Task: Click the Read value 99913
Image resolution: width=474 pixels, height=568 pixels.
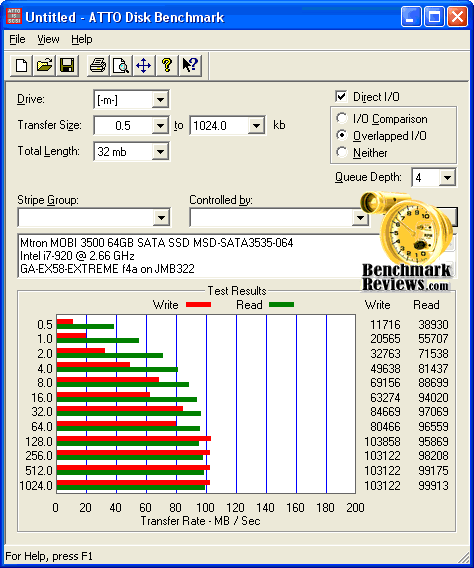Action: click(x=433, y=485)
